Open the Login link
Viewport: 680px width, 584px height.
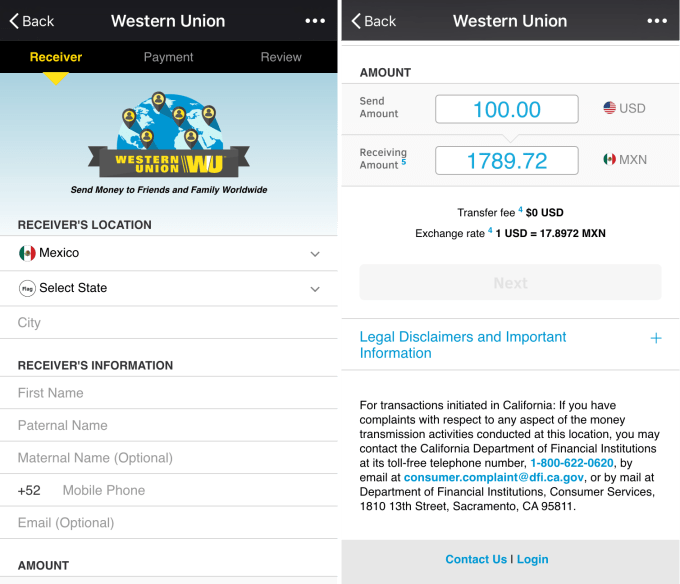[x=533, y=559]
